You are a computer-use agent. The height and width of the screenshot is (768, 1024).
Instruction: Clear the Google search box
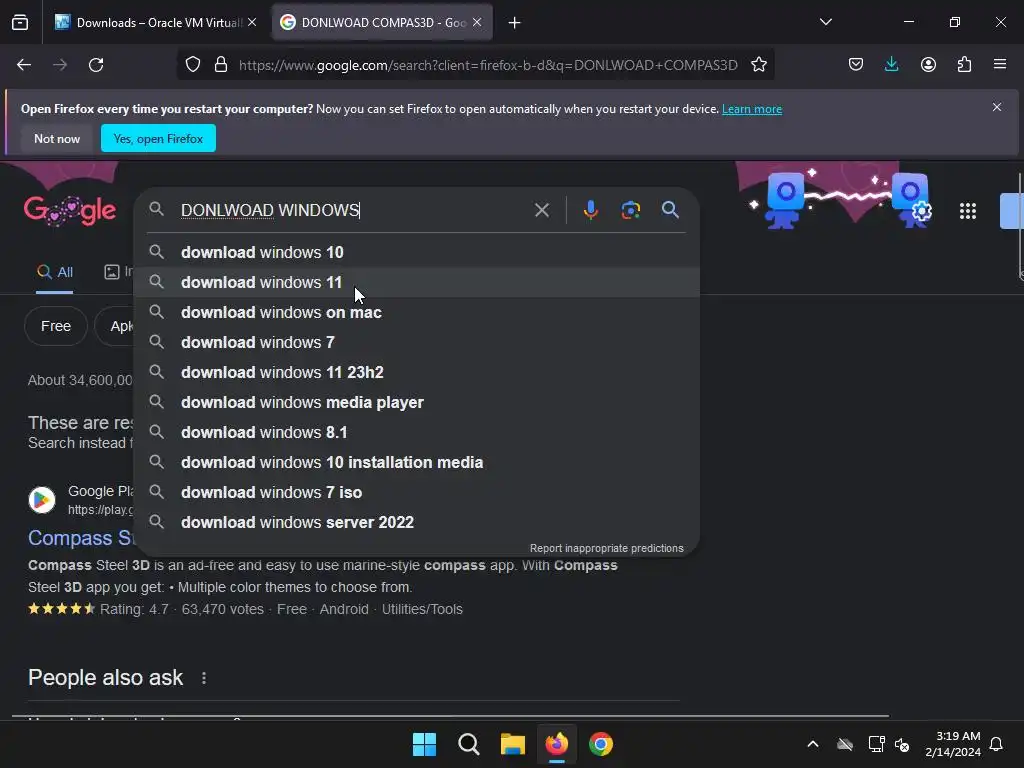(541, 210)
